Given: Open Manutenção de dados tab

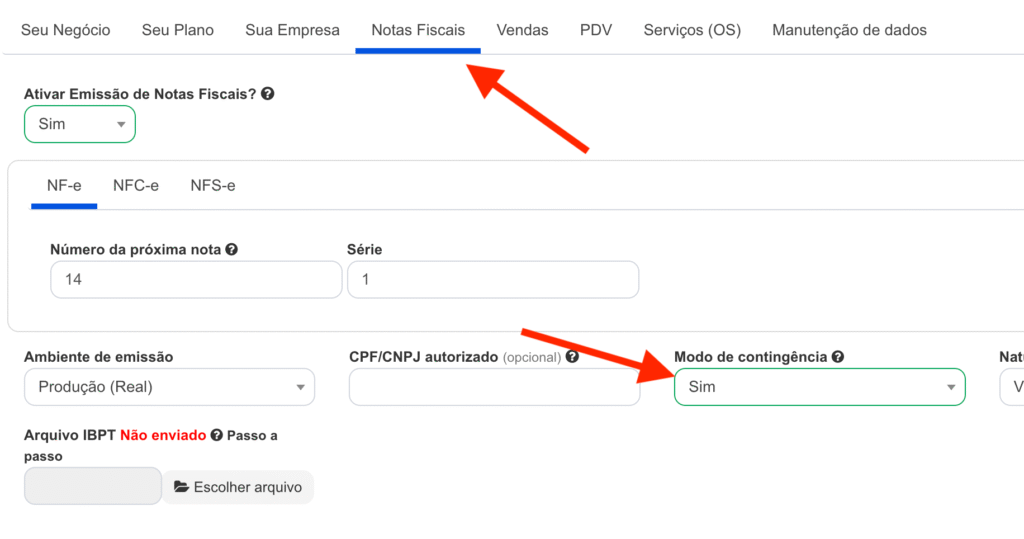Looking at the screenshot, I should tap(849, 30).
